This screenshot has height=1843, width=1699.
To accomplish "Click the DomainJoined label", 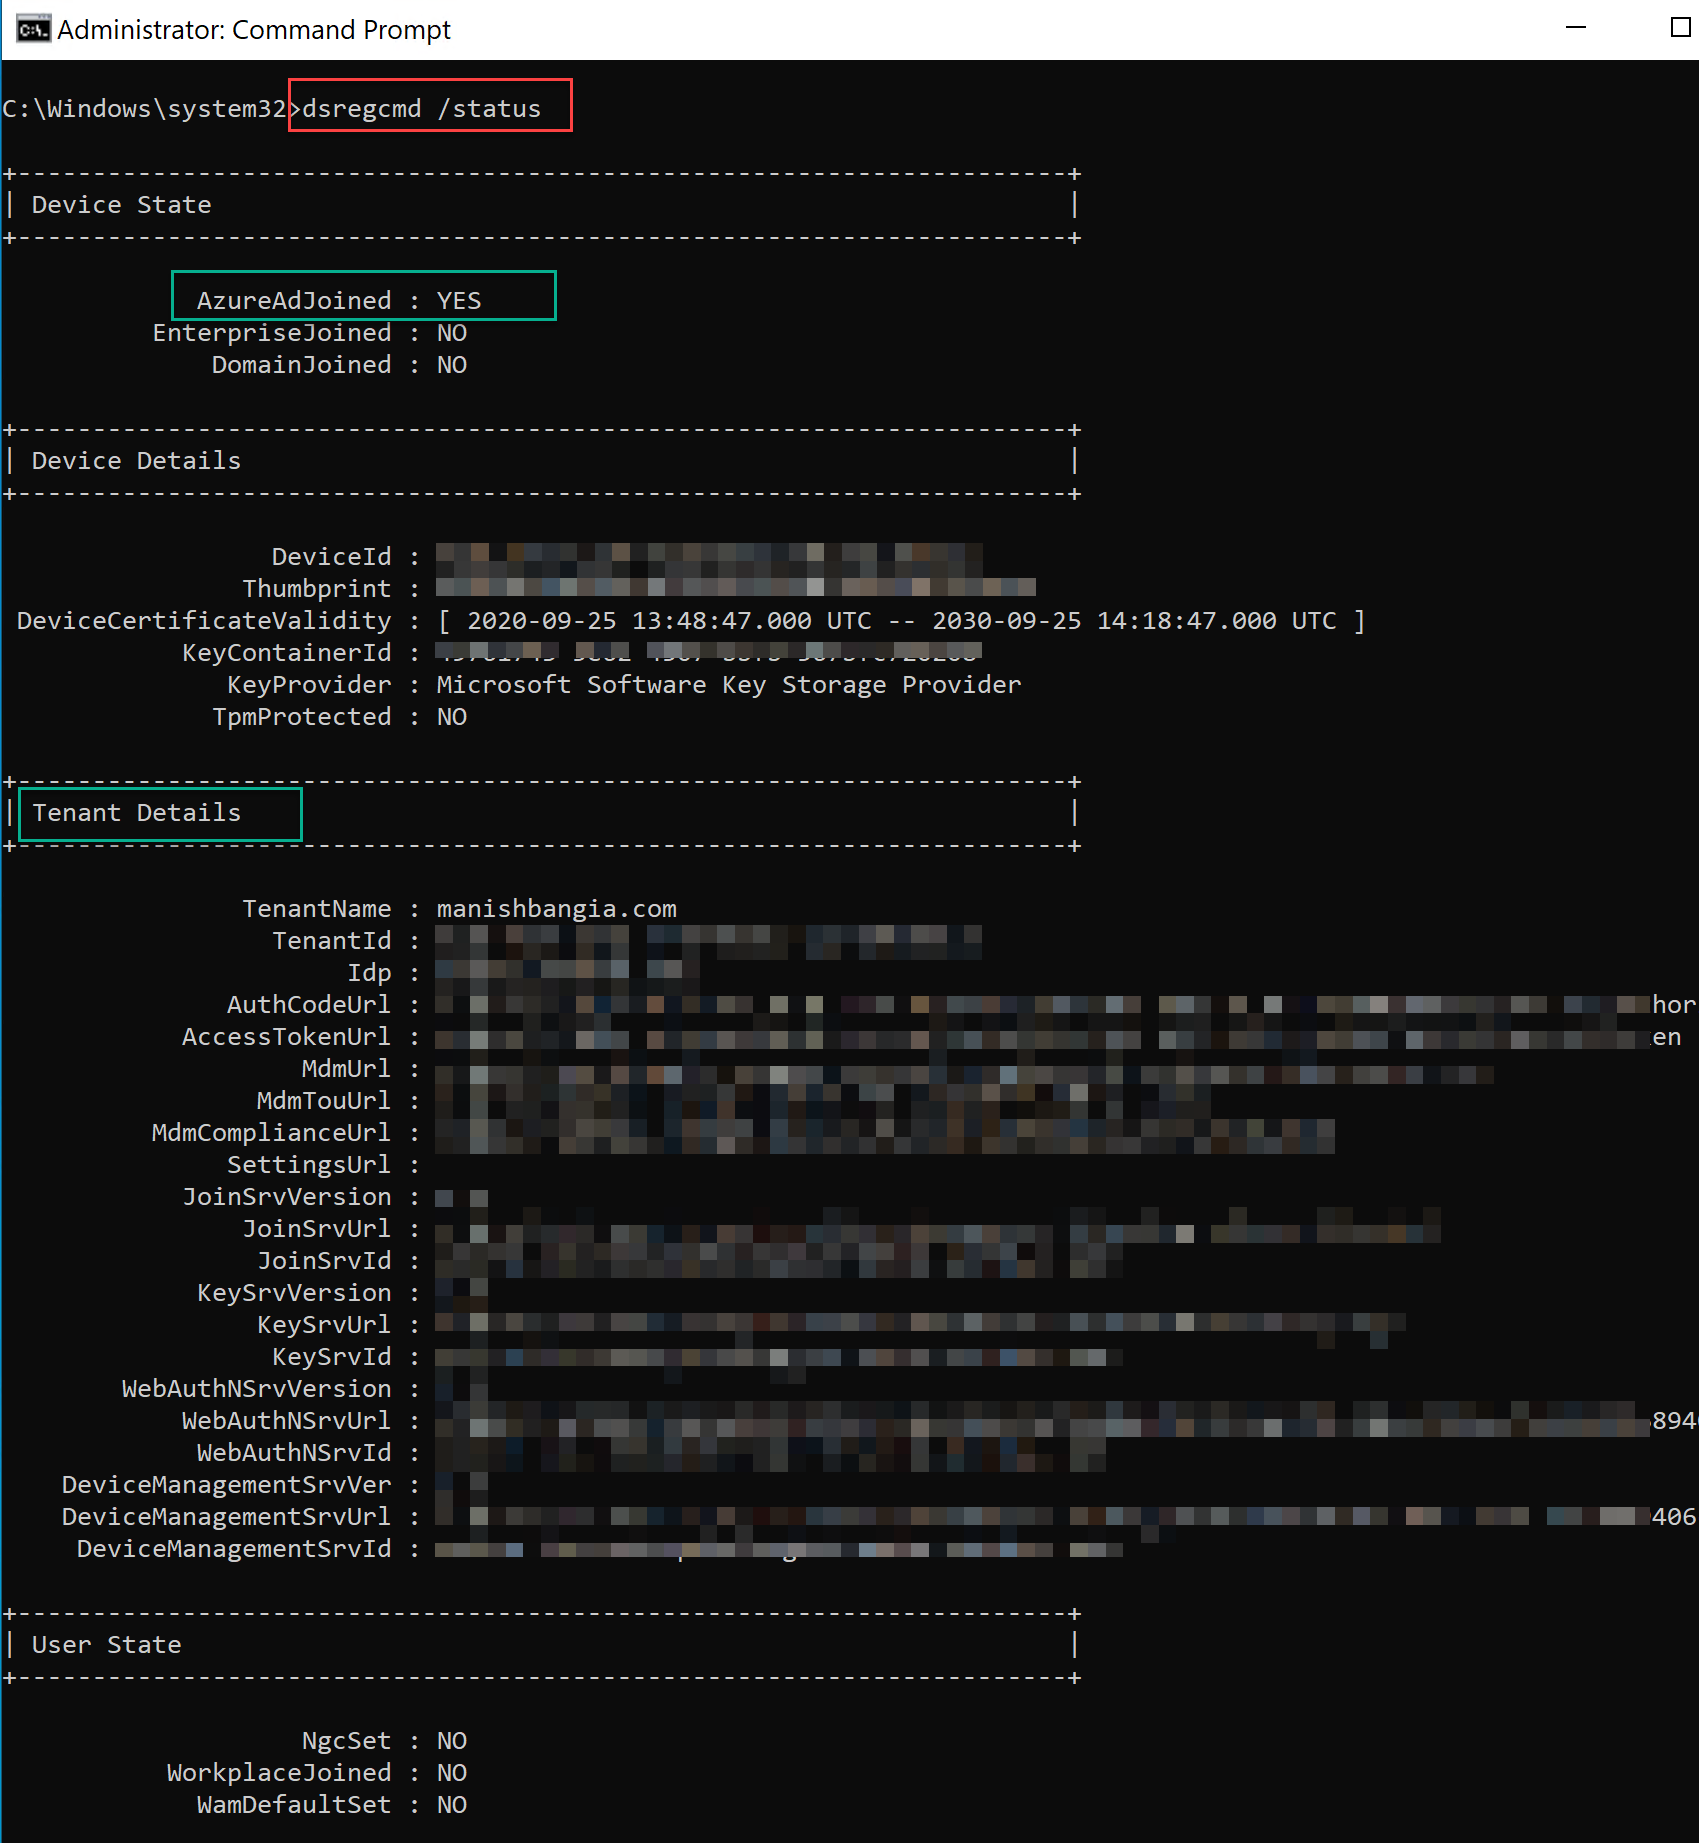I will [301, 365].
